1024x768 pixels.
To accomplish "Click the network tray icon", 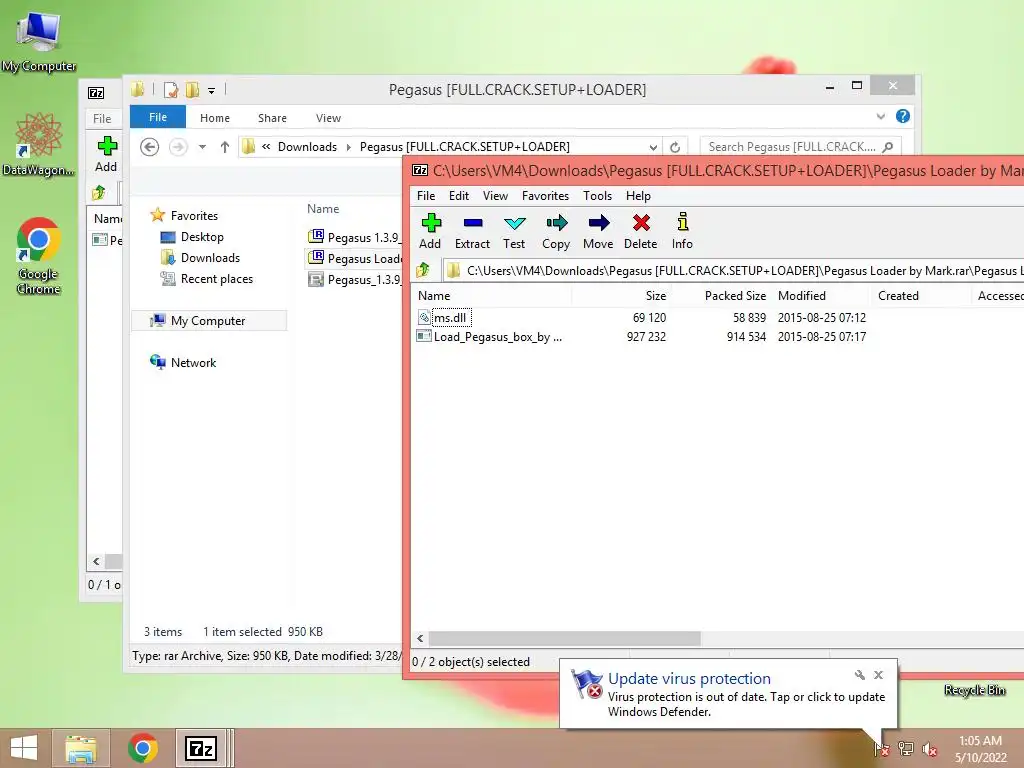I will (906, 749).
